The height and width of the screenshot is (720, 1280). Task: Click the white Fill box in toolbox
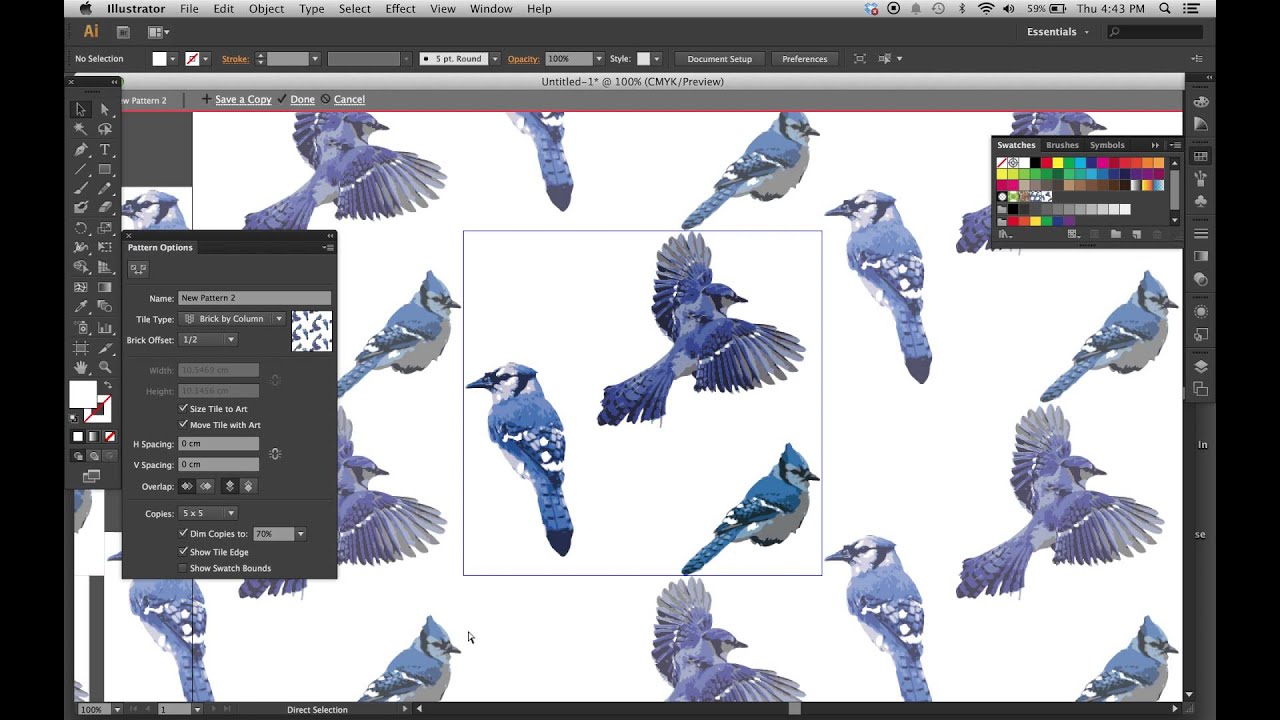(x=82, y=394)
